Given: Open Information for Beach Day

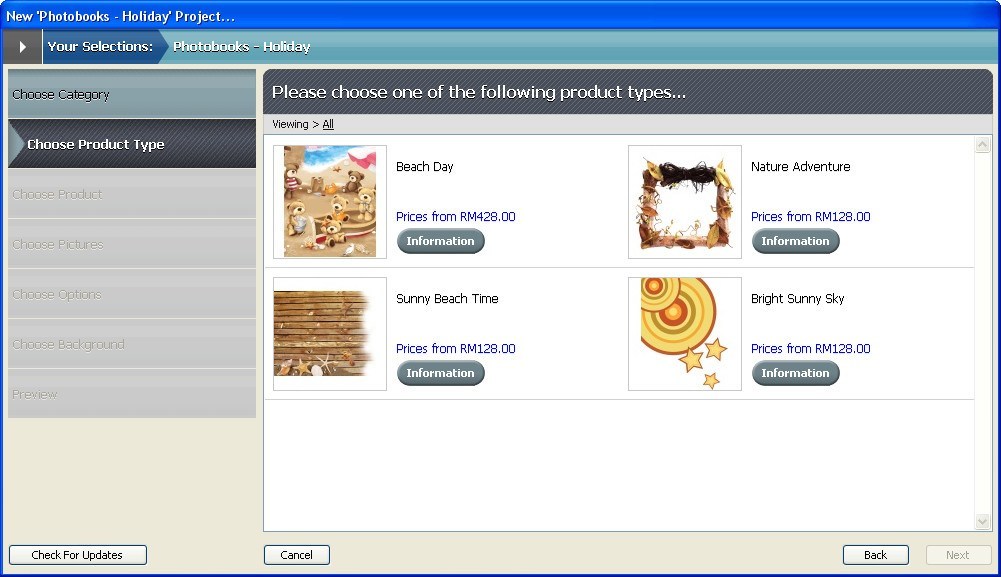Looking at the screenshot, I should tap(440, 241).
